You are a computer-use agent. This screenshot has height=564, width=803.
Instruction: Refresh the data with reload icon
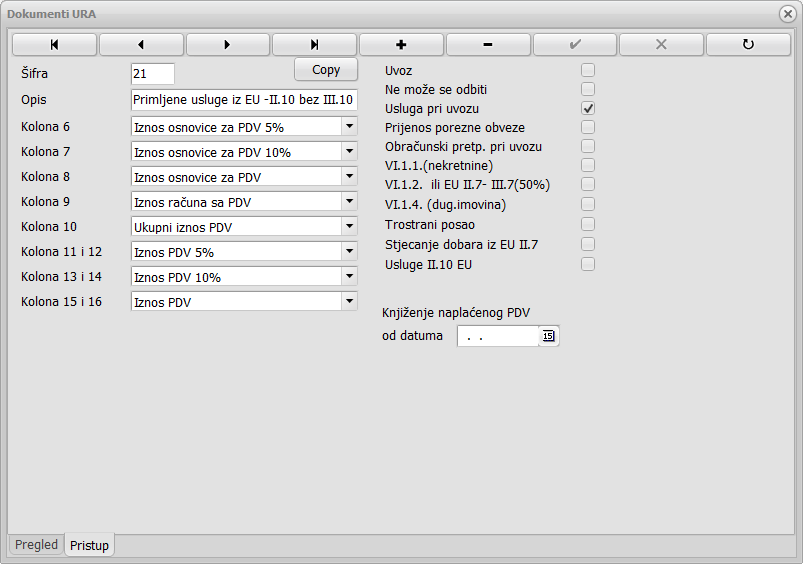point(748,45)
